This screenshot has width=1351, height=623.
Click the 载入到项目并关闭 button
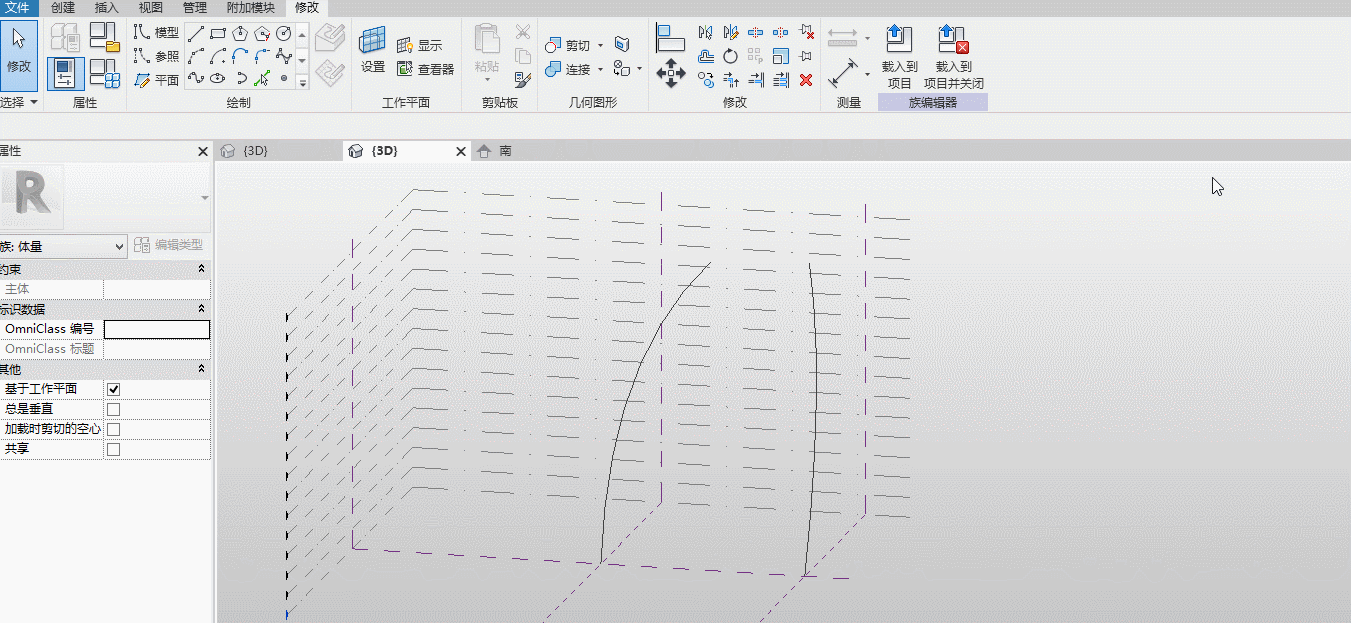tap(953, 58)
